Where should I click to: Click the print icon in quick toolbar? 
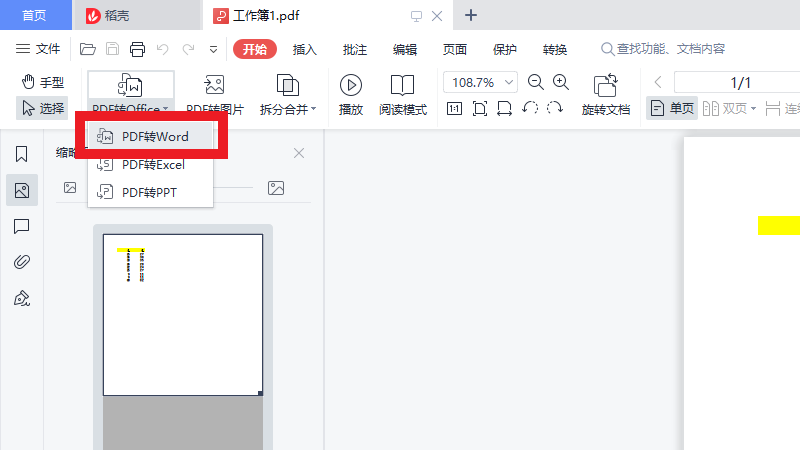tap(137, 49)
